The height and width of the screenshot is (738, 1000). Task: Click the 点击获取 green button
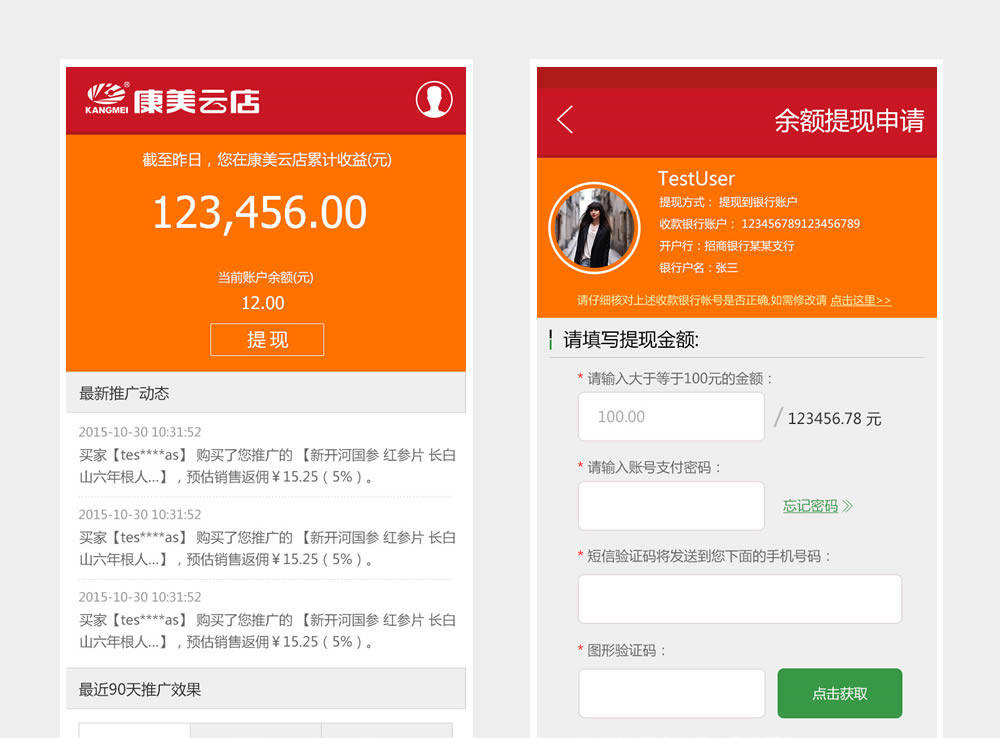pyautogui.click(x=839, y=693)
